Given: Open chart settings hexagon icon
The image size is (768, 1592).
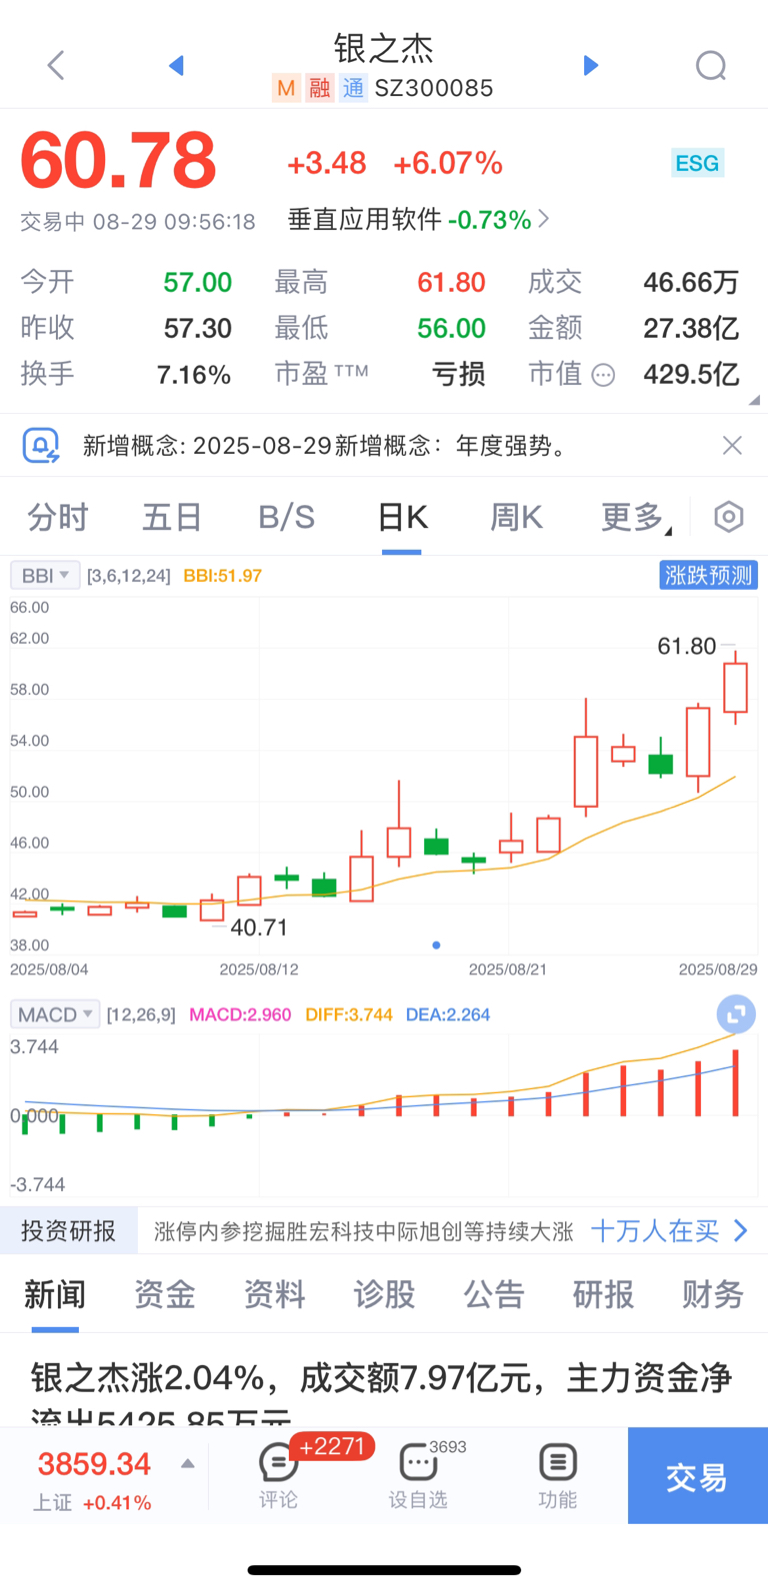Looking at the screenshot, I should point(729,517).
